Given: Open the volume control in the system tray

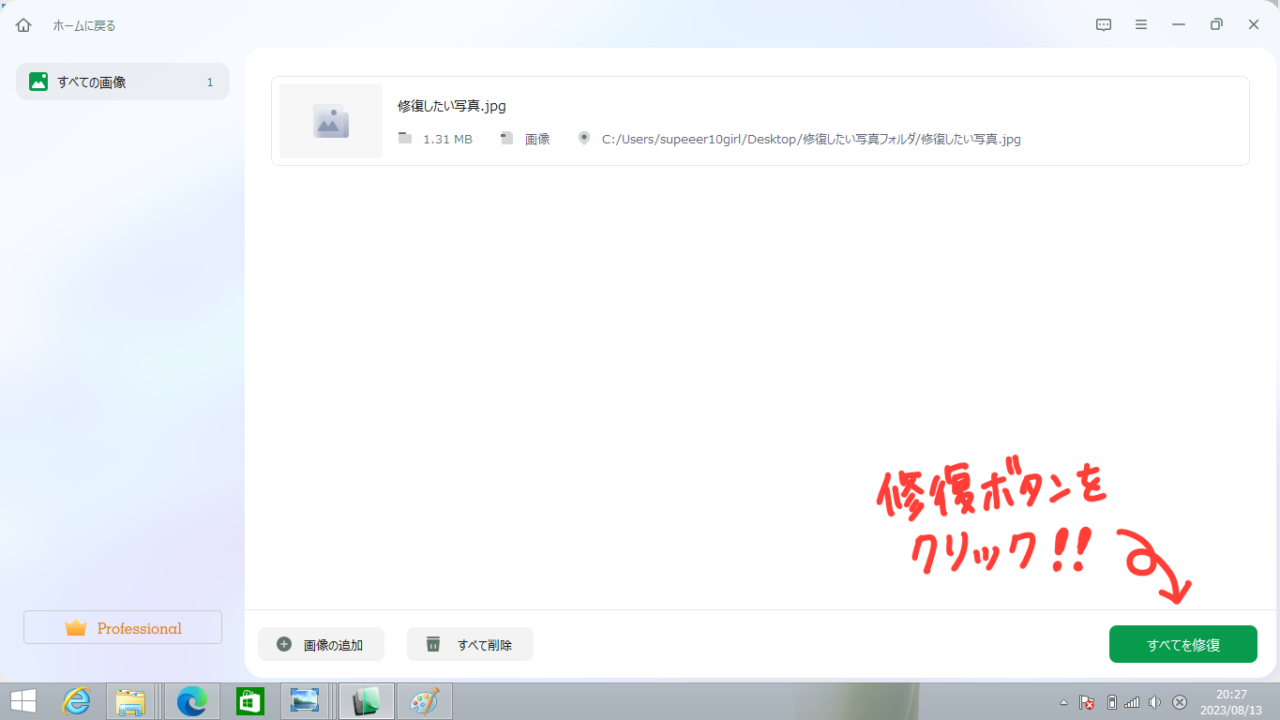Looking at the screenshot, I should point(1155,703).
